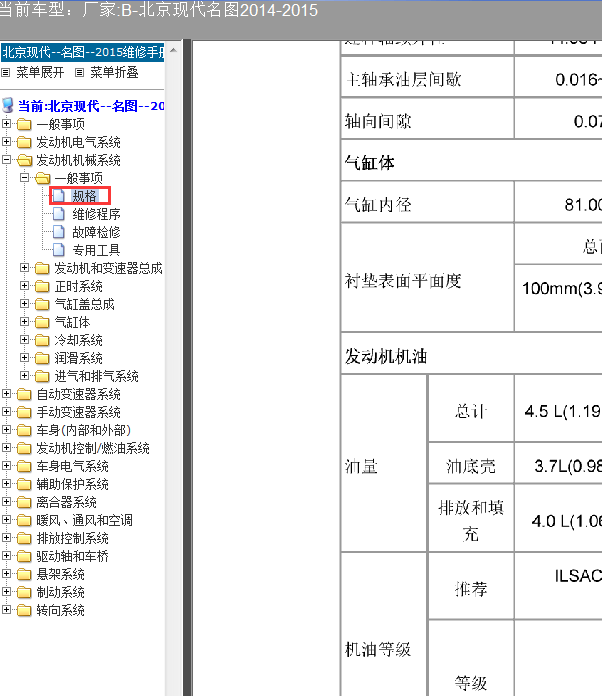
Task: Open the 维修程序 document
Action: 96,214
